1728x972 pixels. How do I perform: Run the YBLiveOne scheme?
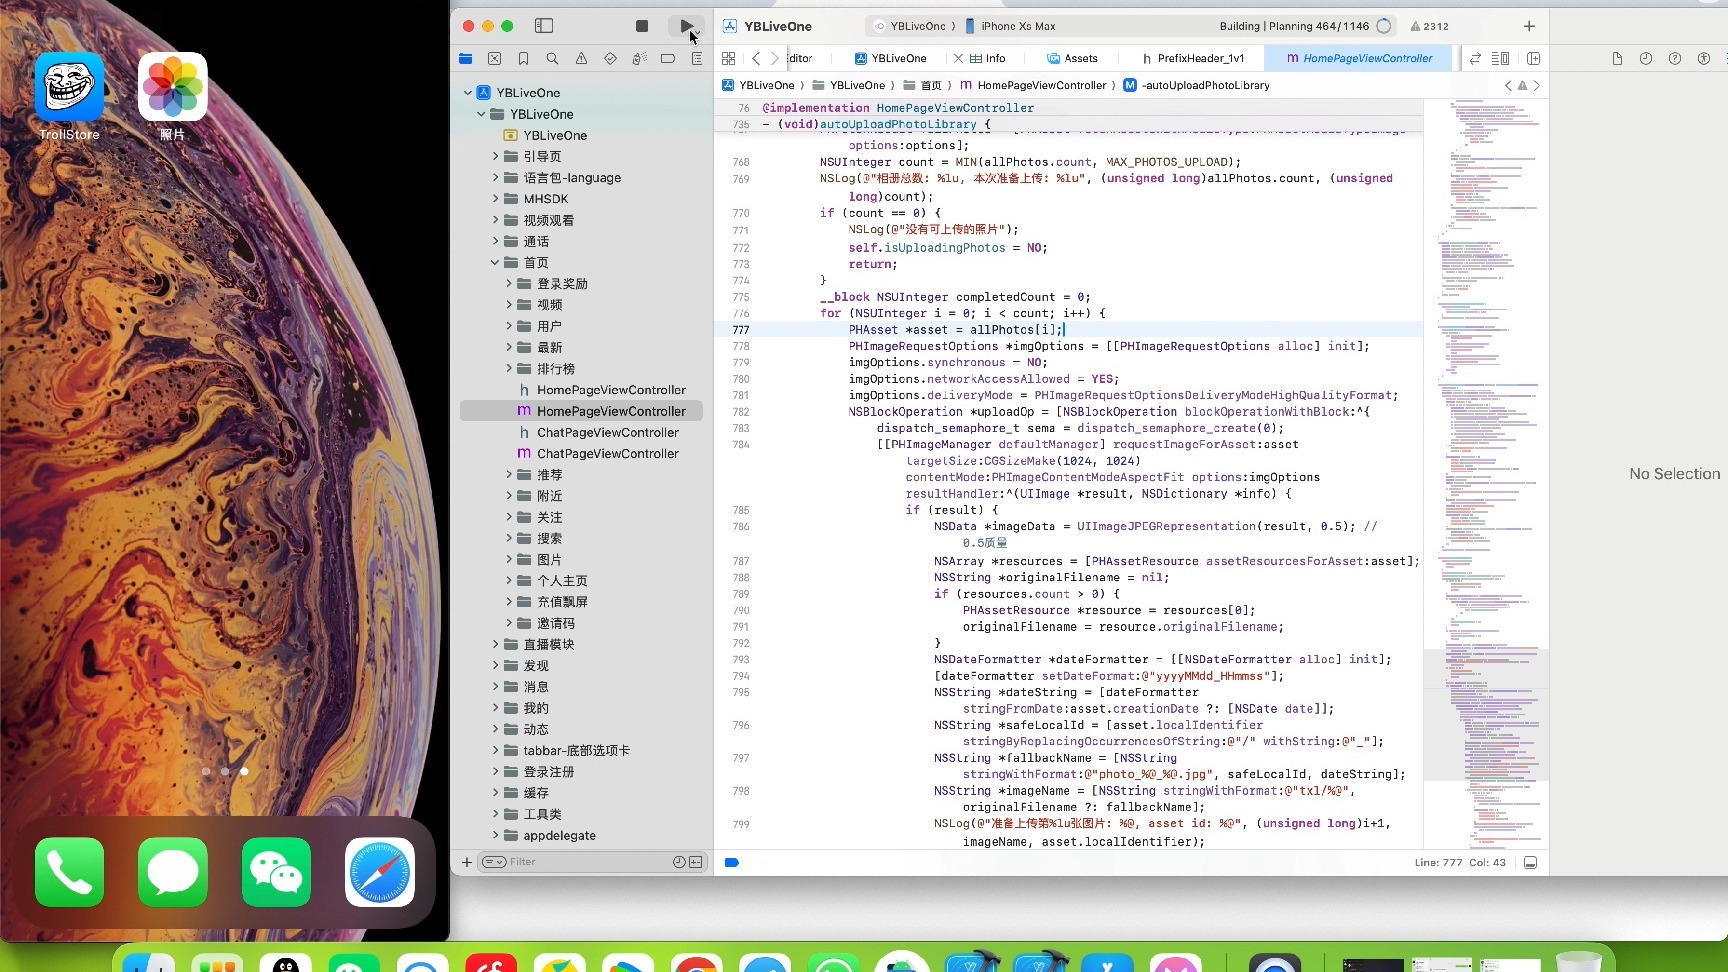pyautogui.click(x=686, y=26)
